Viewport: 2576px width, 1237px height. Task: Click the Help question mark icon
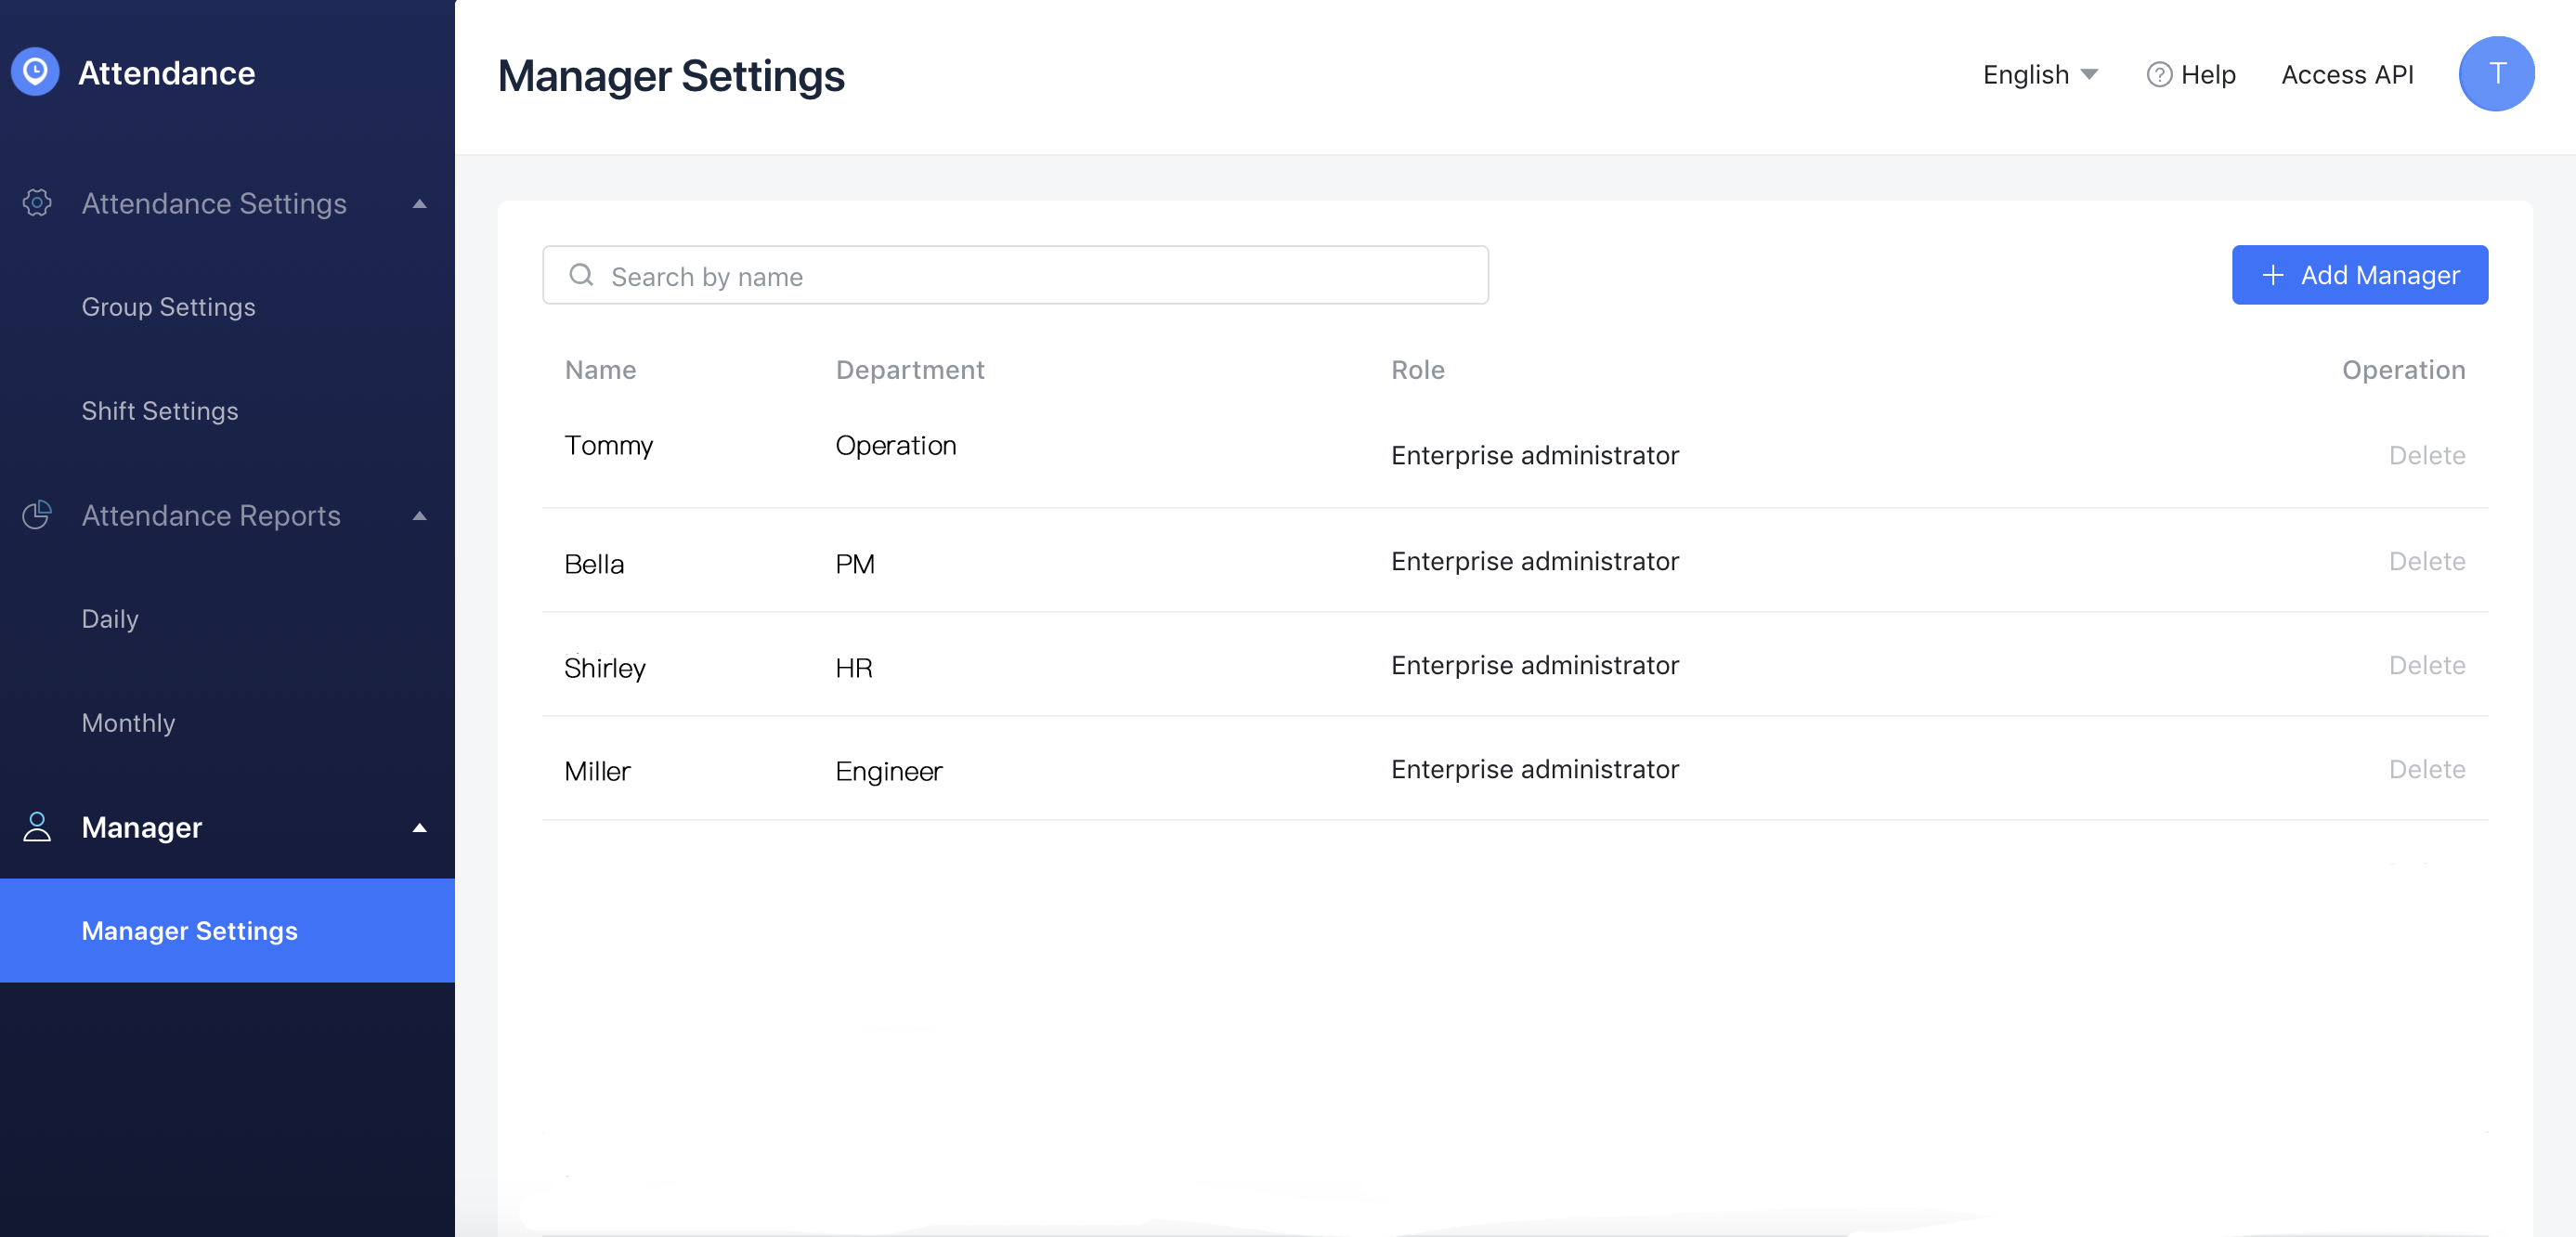pos(2159,75)
